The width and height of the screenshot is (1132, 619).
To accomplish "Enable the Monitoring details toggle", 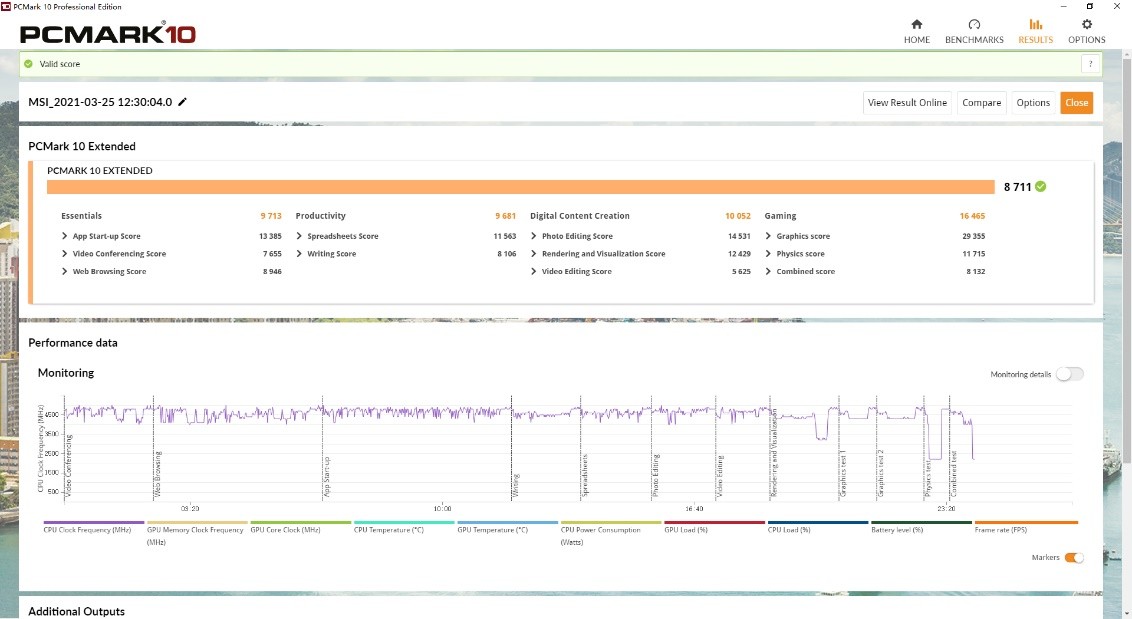I will (x=1069, y=374).
